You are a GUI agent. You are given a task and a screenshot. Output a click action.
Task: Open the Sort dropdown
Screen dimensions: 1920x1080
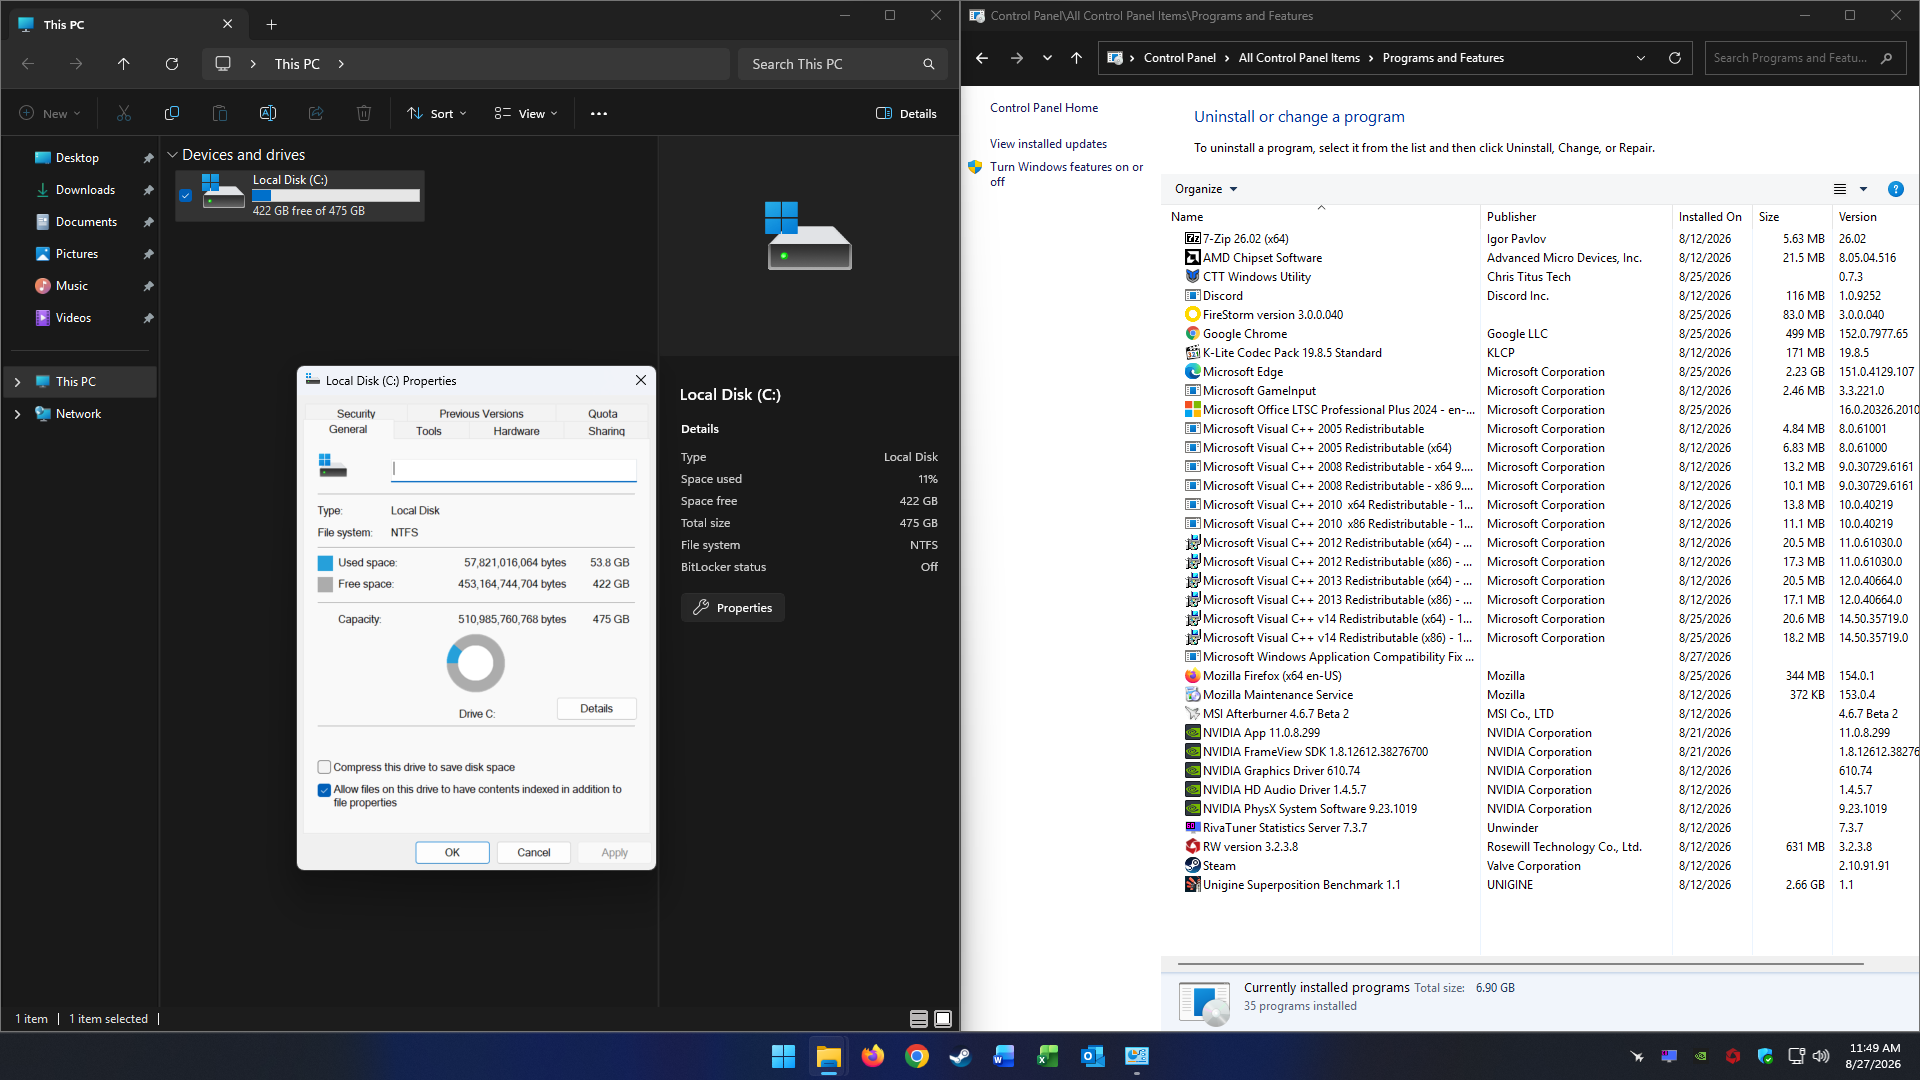437,114
